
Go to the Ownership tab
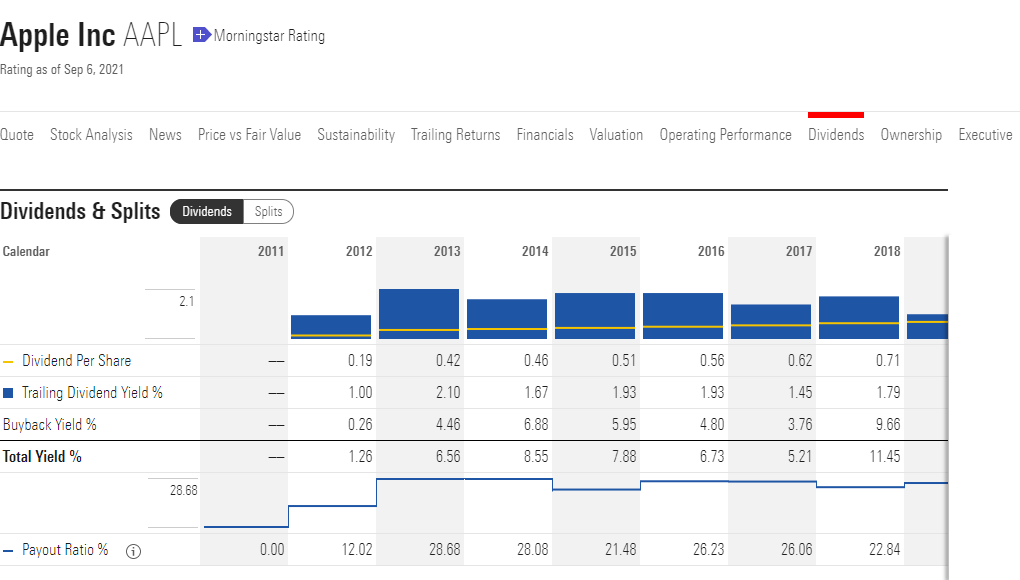[x=911, y=135]
